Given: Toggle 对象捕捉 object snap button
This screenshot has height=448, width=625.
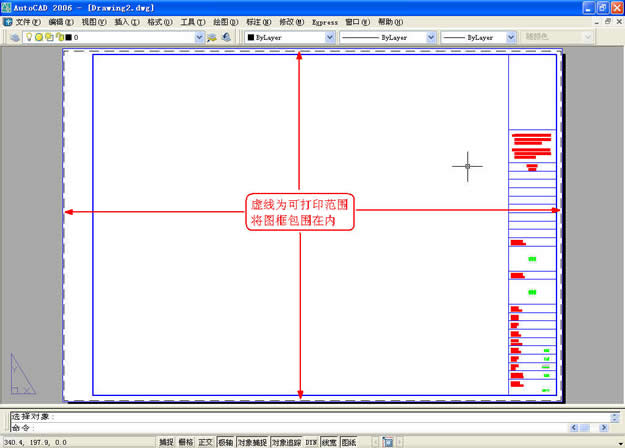Looking at the screenshot, I should coord(251,442).
